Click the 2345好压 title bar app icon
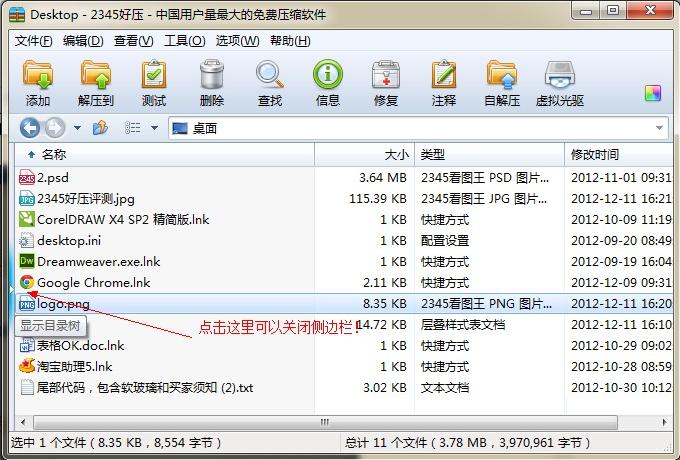This screenshot has height=460, width=680. pyautogui.click(x=17, y=14)
